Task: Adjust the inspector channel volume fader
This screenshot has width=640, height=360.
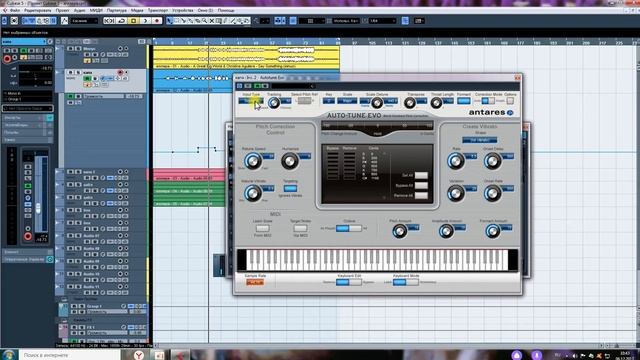Action: point(38,208)
